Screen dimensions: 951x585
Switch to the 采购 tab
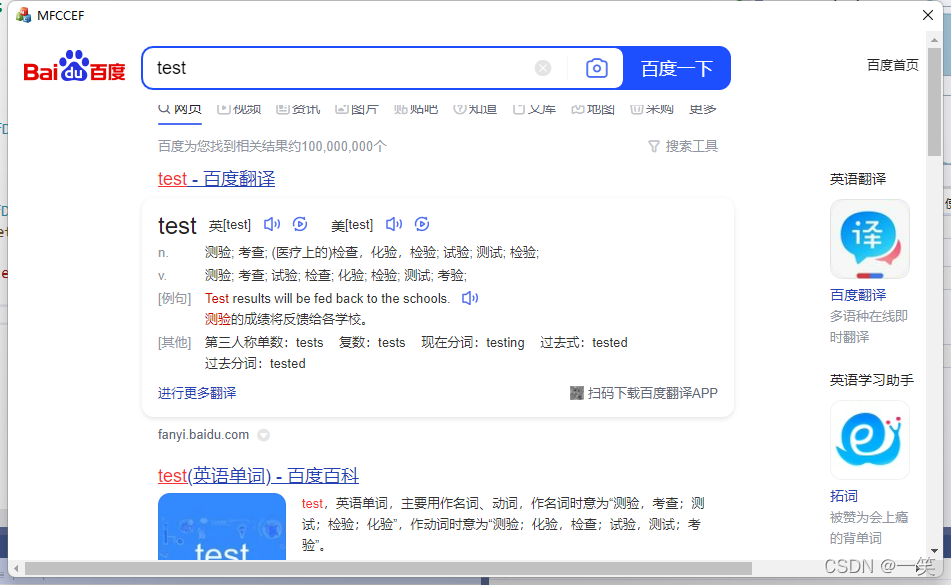[652, 109]
